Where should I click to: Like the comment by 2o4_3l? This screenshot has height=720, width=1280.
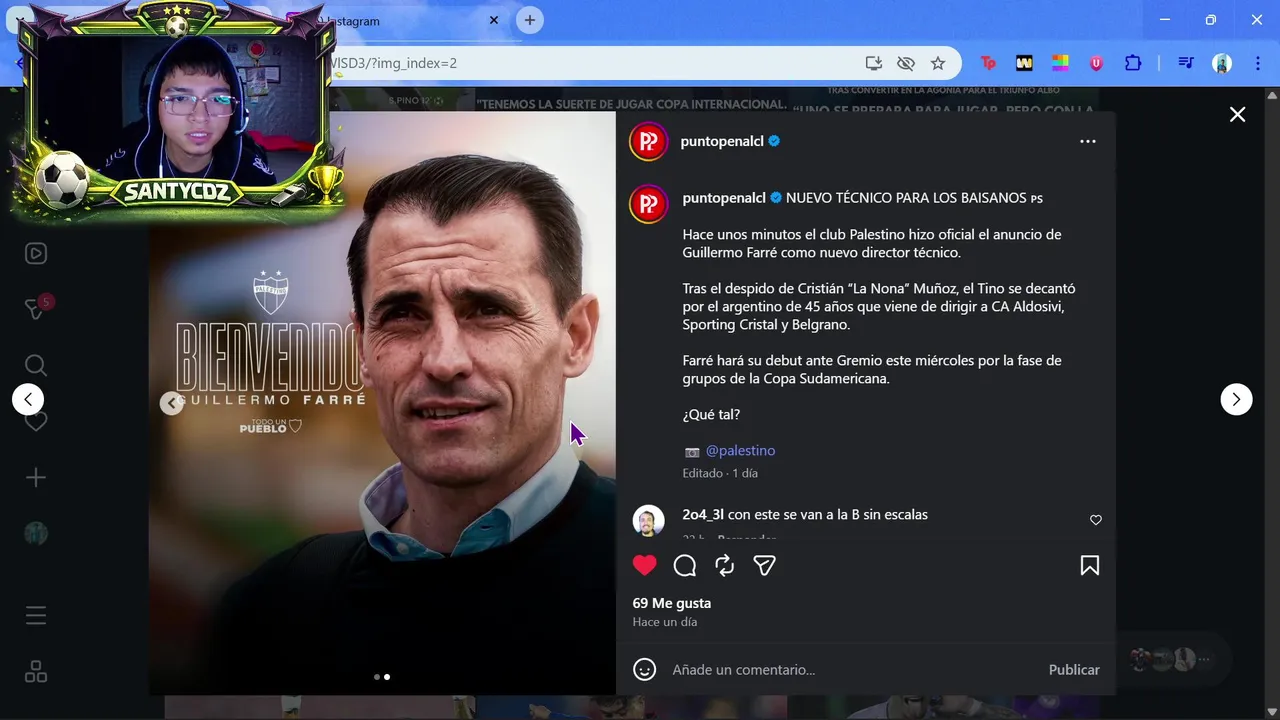(1095, 520)
